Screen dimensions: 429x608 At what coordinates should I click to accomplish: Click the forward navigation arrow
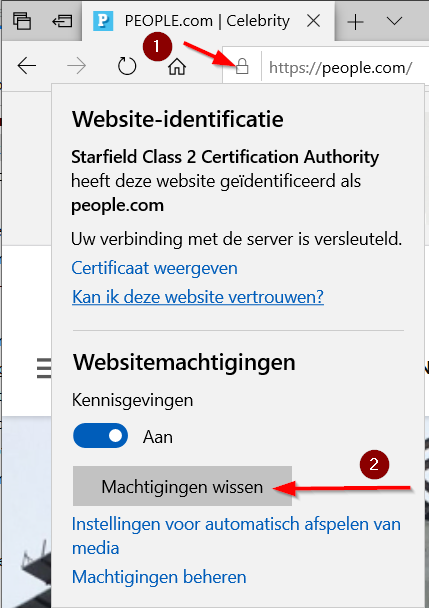click(76, 66)
